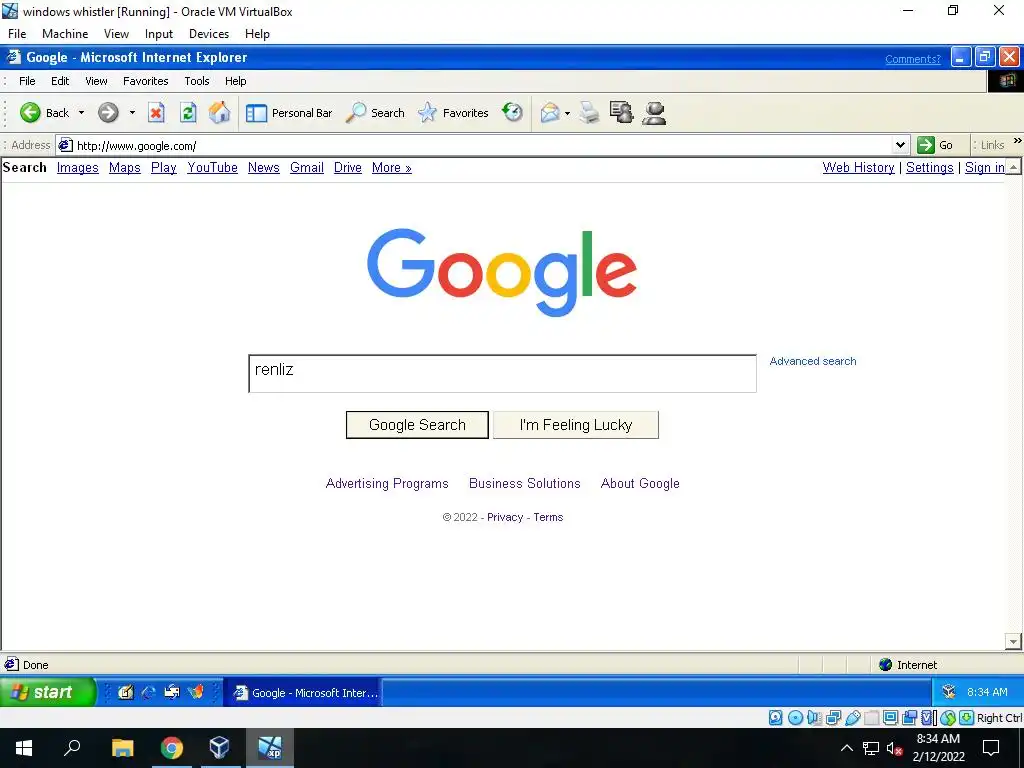The height and width of the screenshot is (768, 1024).
Task: Expand the Forward button history dropdown arrow
Action: coord(132,113)
